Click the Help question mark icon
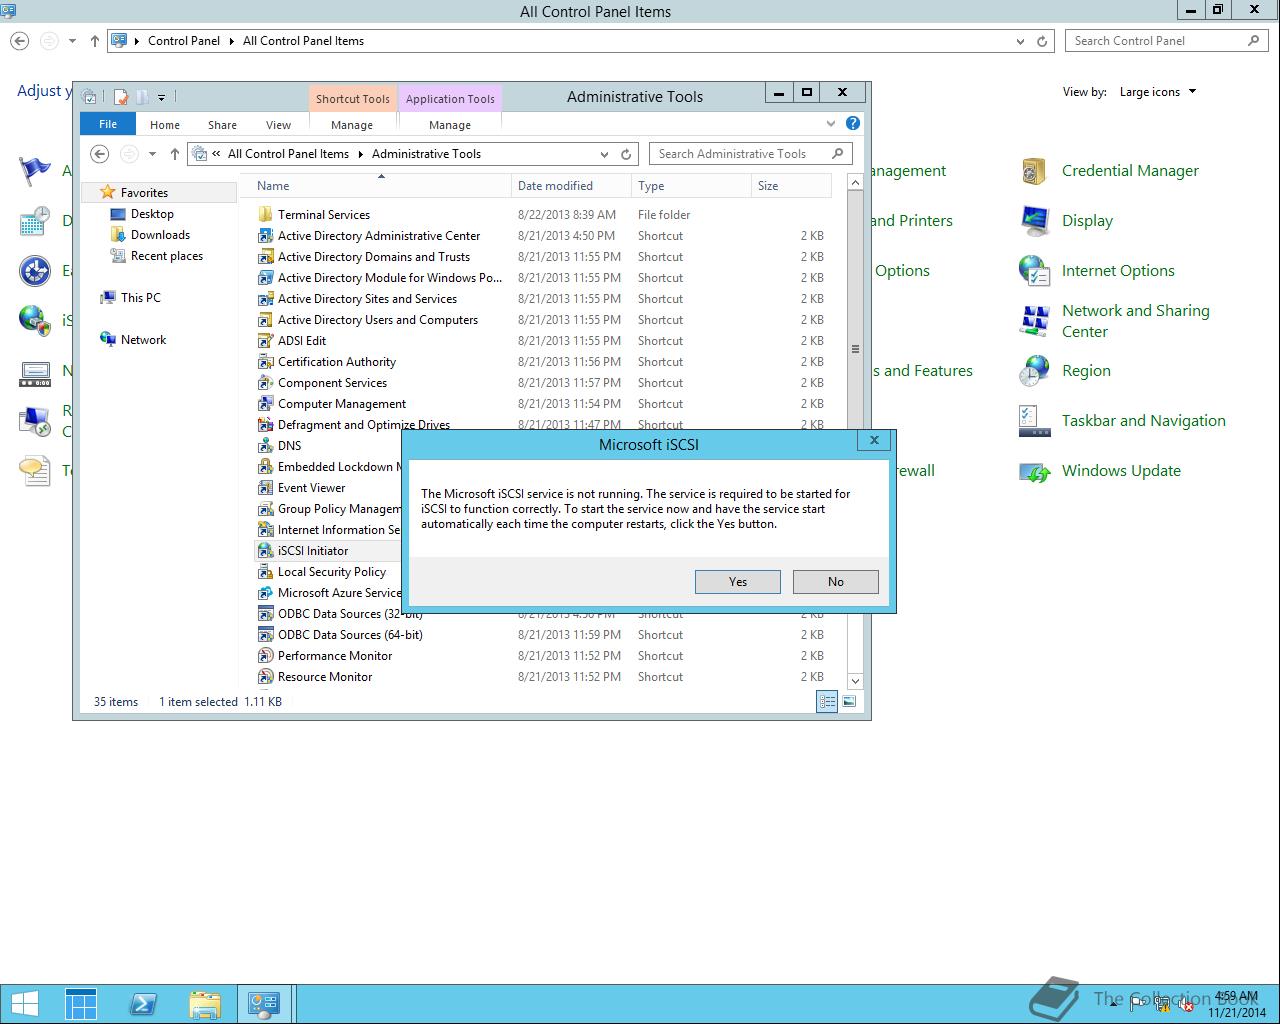 click(853, 123)
